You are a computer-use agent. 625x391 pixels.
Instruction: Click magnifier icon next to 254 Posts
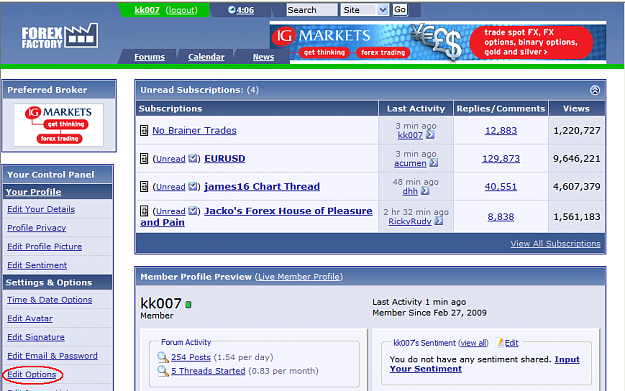[163, 357]
